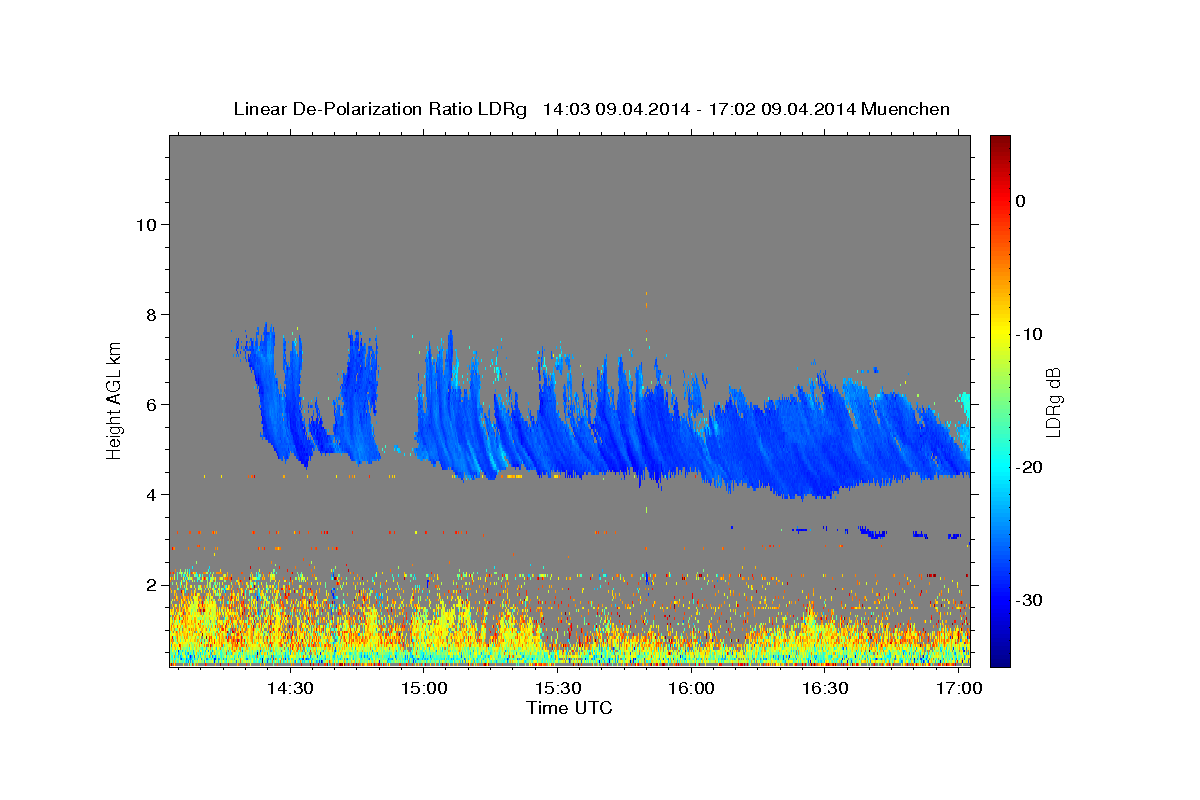
Task: Click the start time '14:03 09.04.2014' in title
Action: click(615, 109)
